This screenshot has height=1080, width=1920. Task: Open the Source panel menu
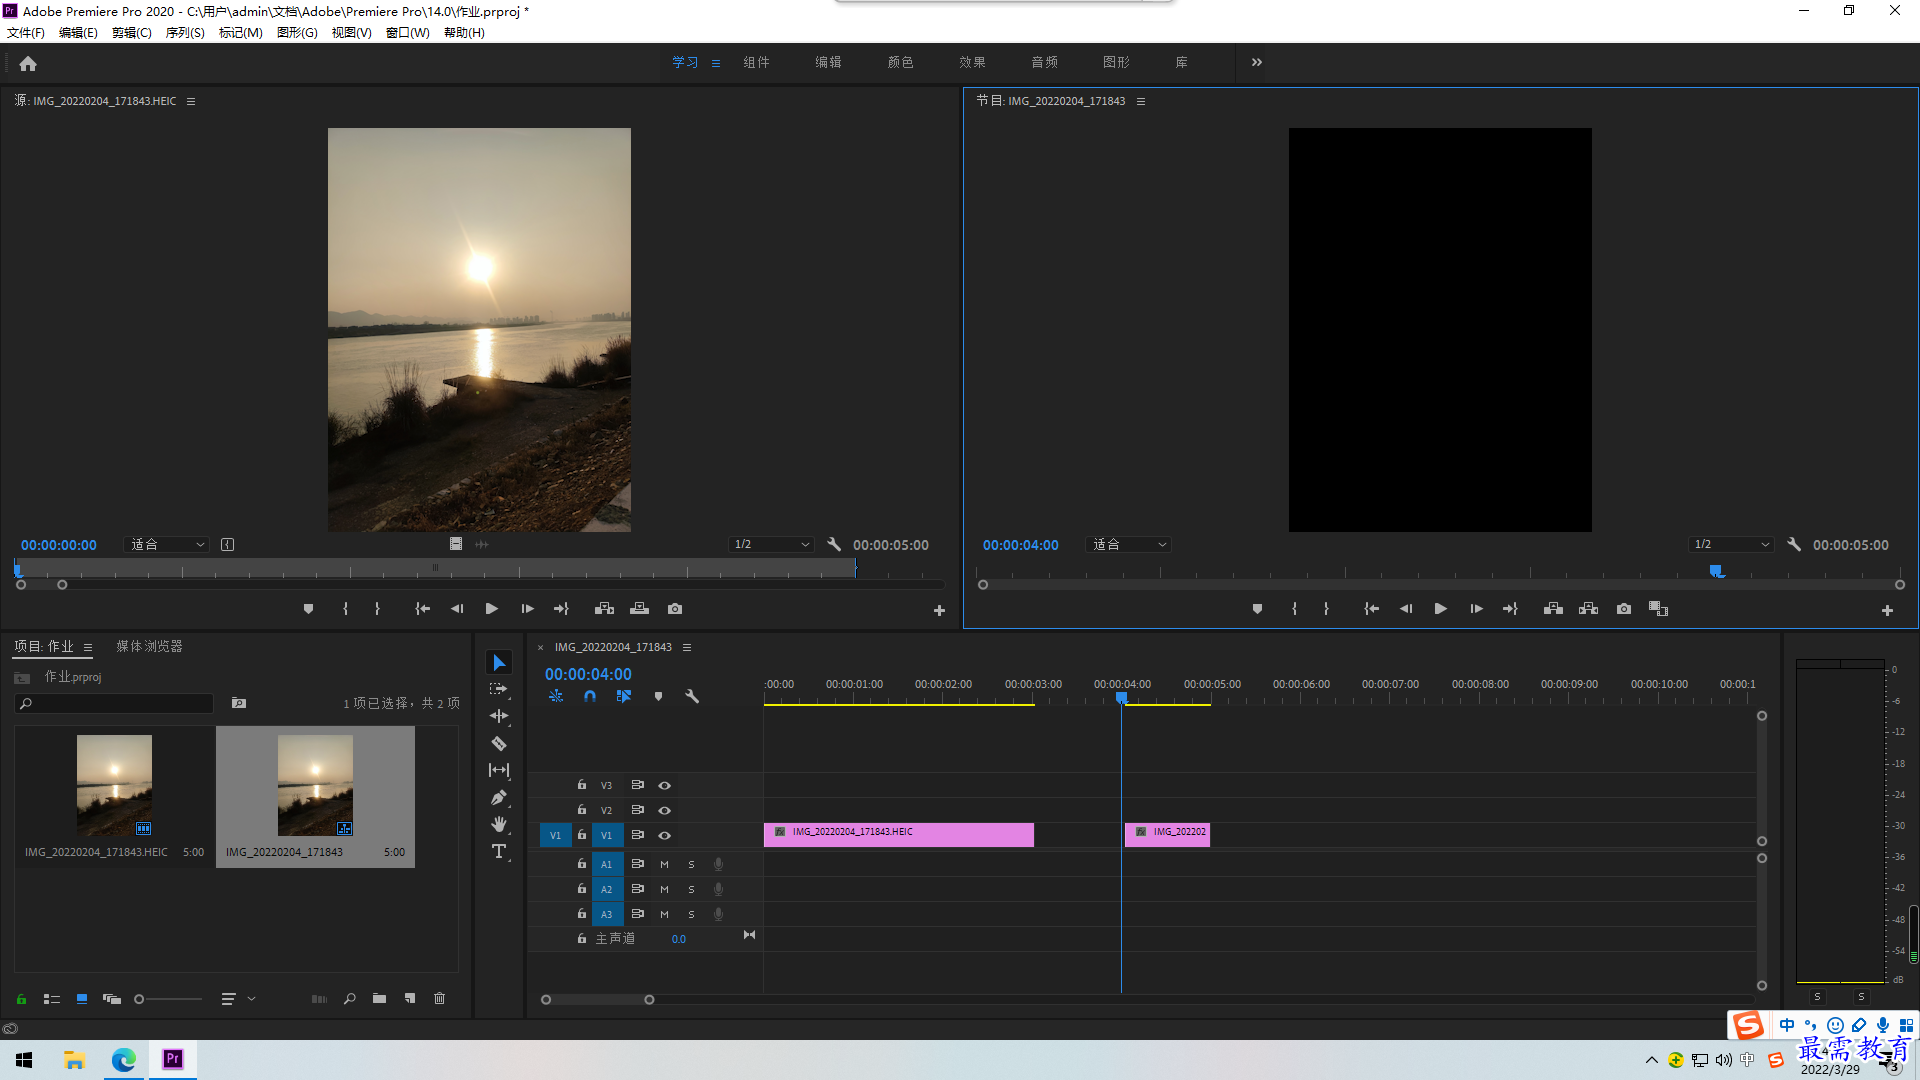click(191, 101)
